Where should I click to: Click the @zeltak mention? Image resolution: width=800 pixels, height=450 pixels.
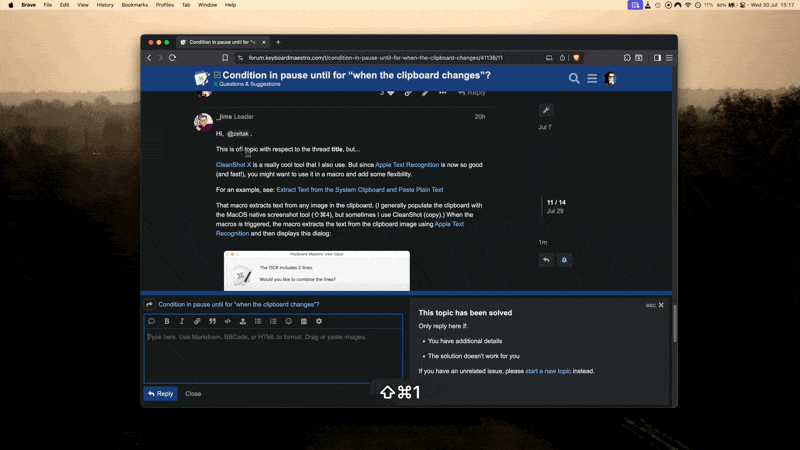pyautogui.click(x=238, y=134)
